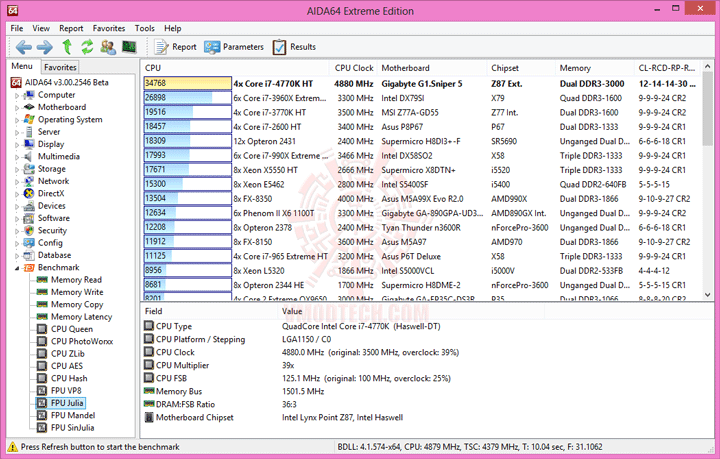
Task: Click the CPU Multiplier field row
Action: (427, 365)
